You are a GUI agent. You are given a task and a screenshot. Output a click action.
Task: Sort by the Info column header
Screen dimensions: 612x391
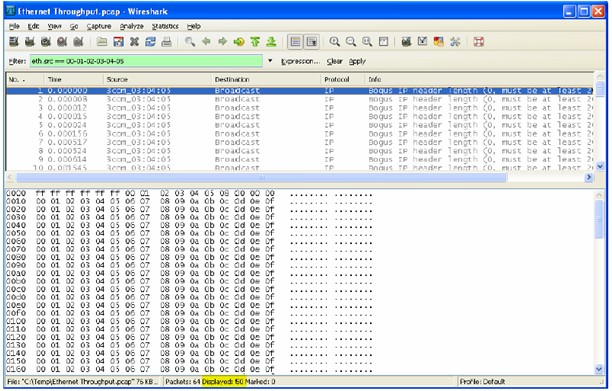click(479, 79)
